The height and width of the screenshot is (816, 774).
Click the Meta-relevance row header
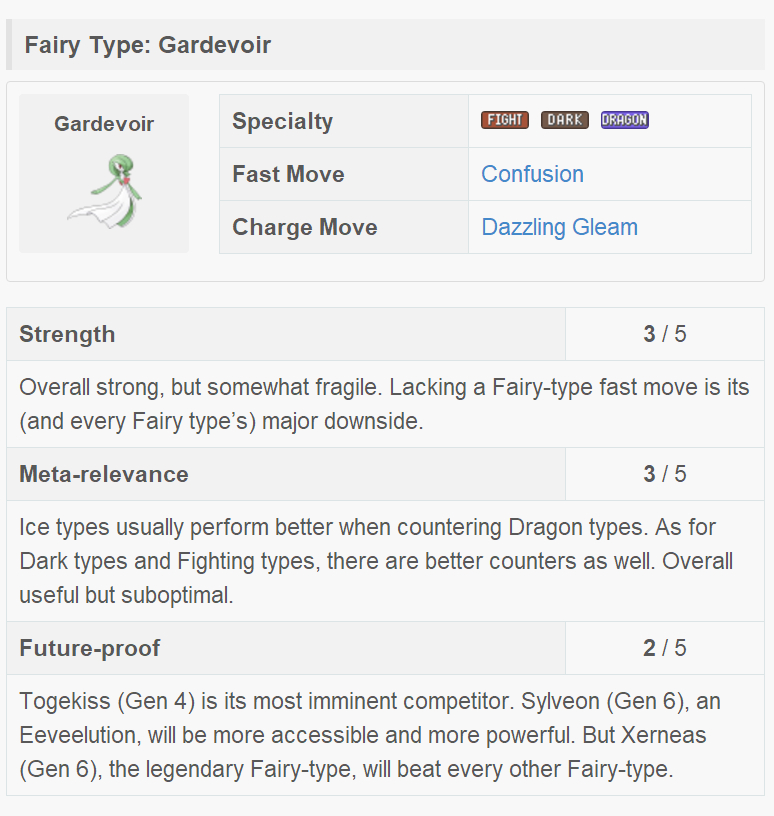tap(104, 474)
